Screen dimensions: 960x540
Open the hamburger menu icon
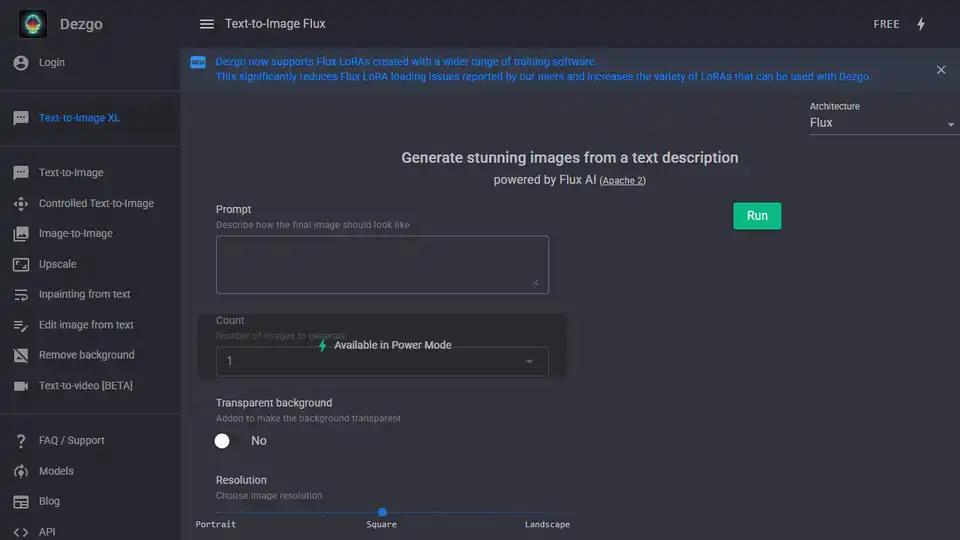[x=207, y=24]
